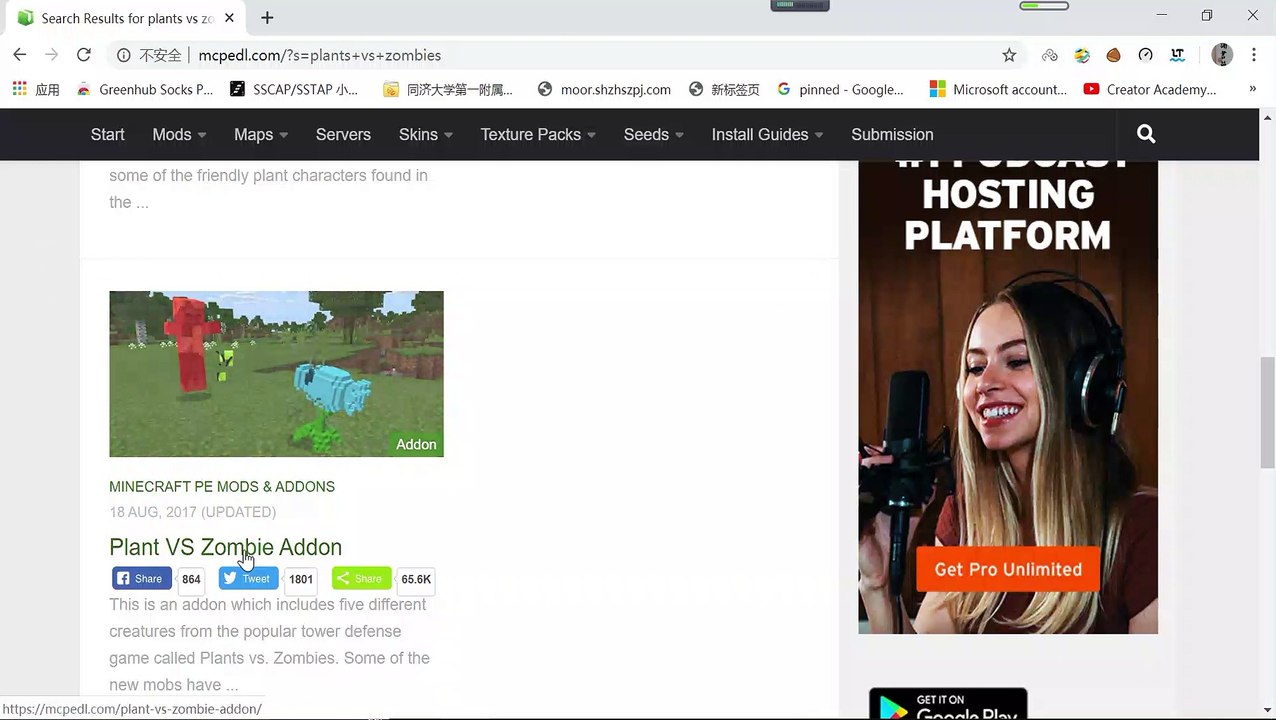Click the blue-green circular extension icon
The width and height of the screenshot is (1276, 720).
(1082, 55)
